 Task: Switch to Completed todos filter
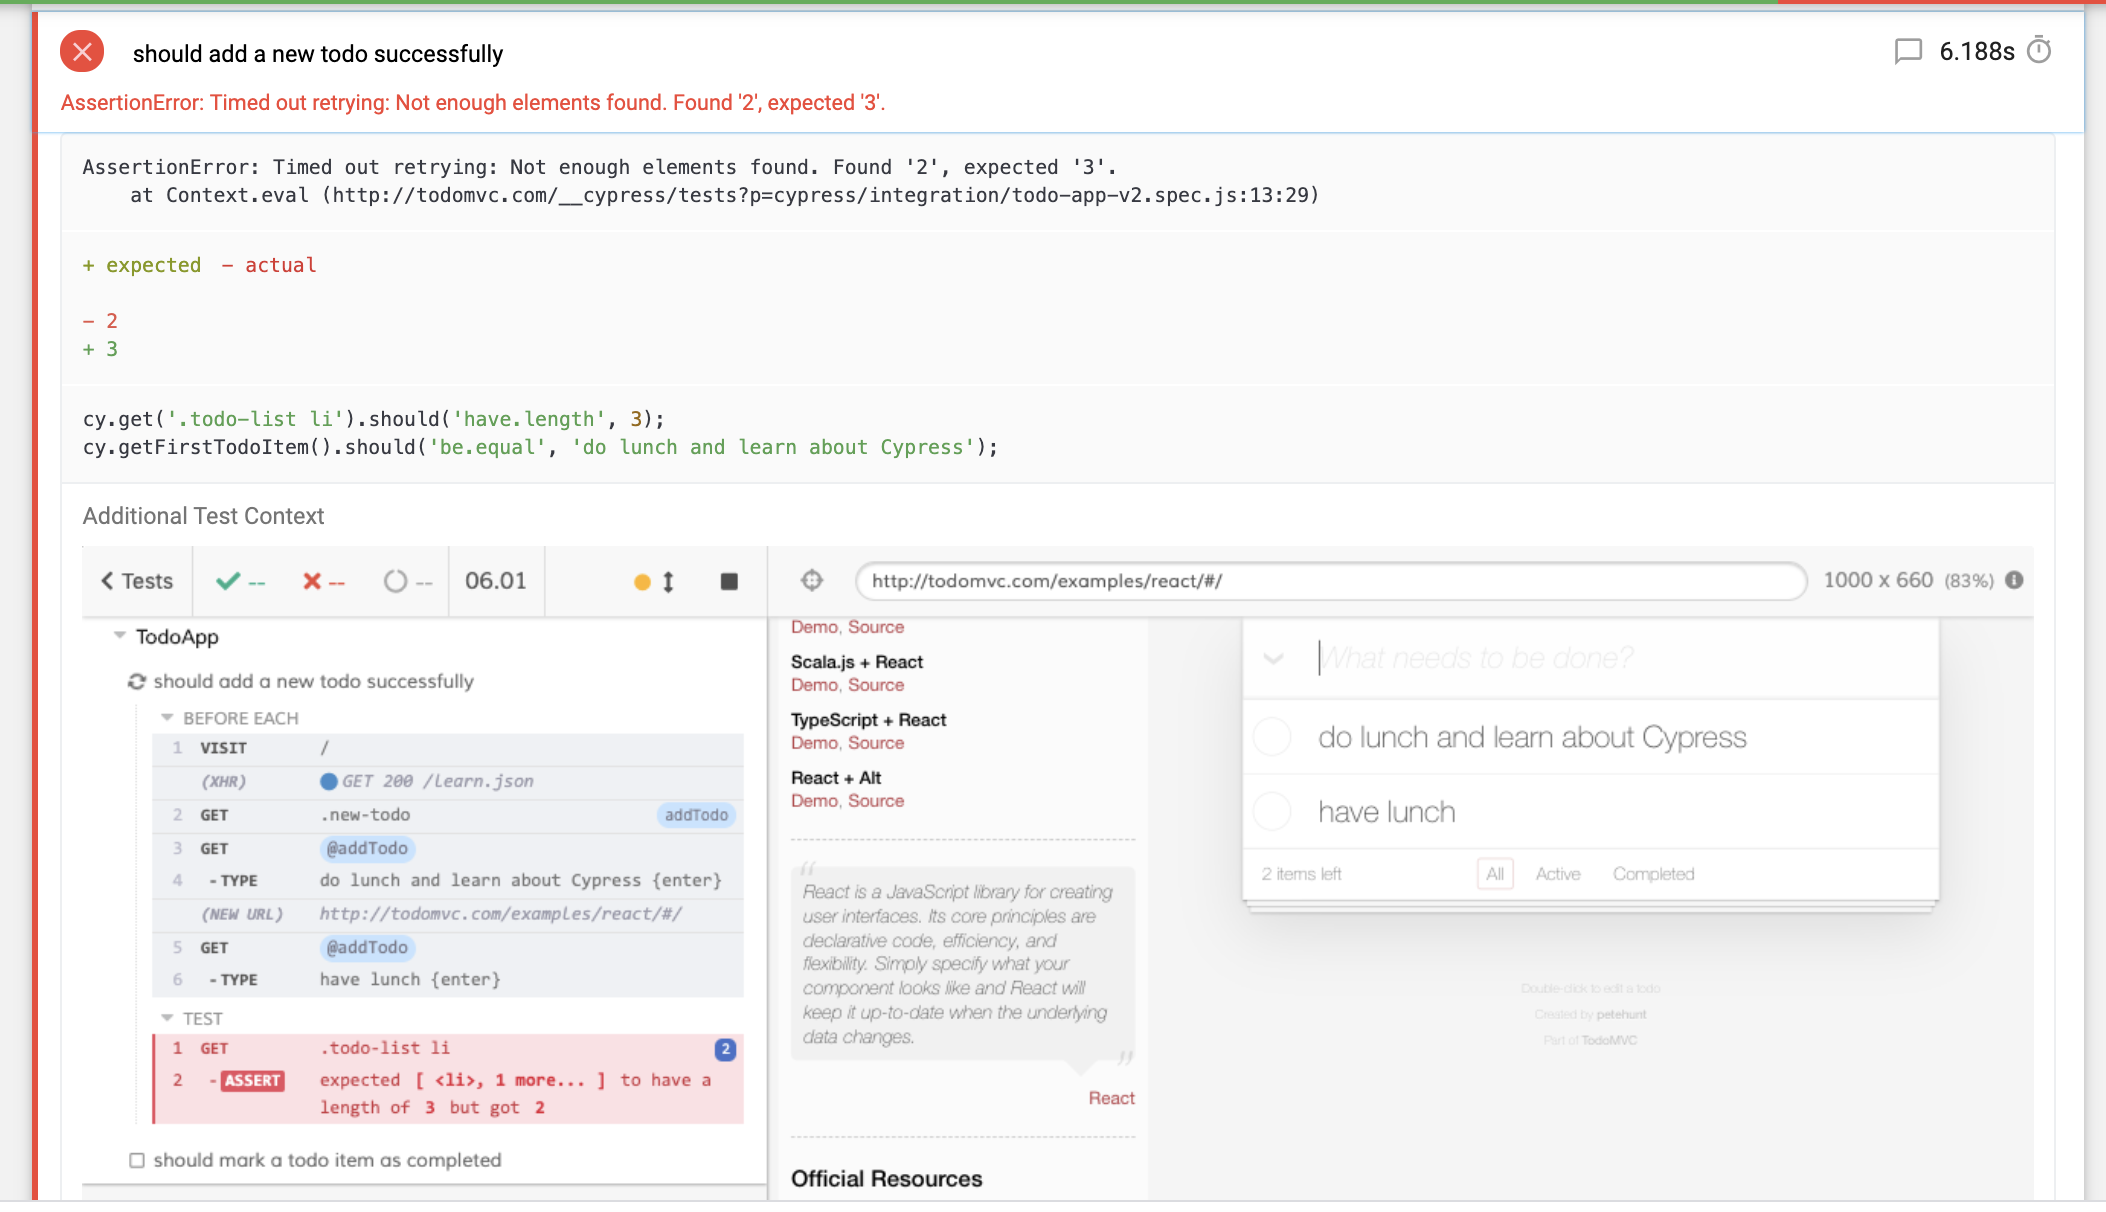click(1653, 874)
